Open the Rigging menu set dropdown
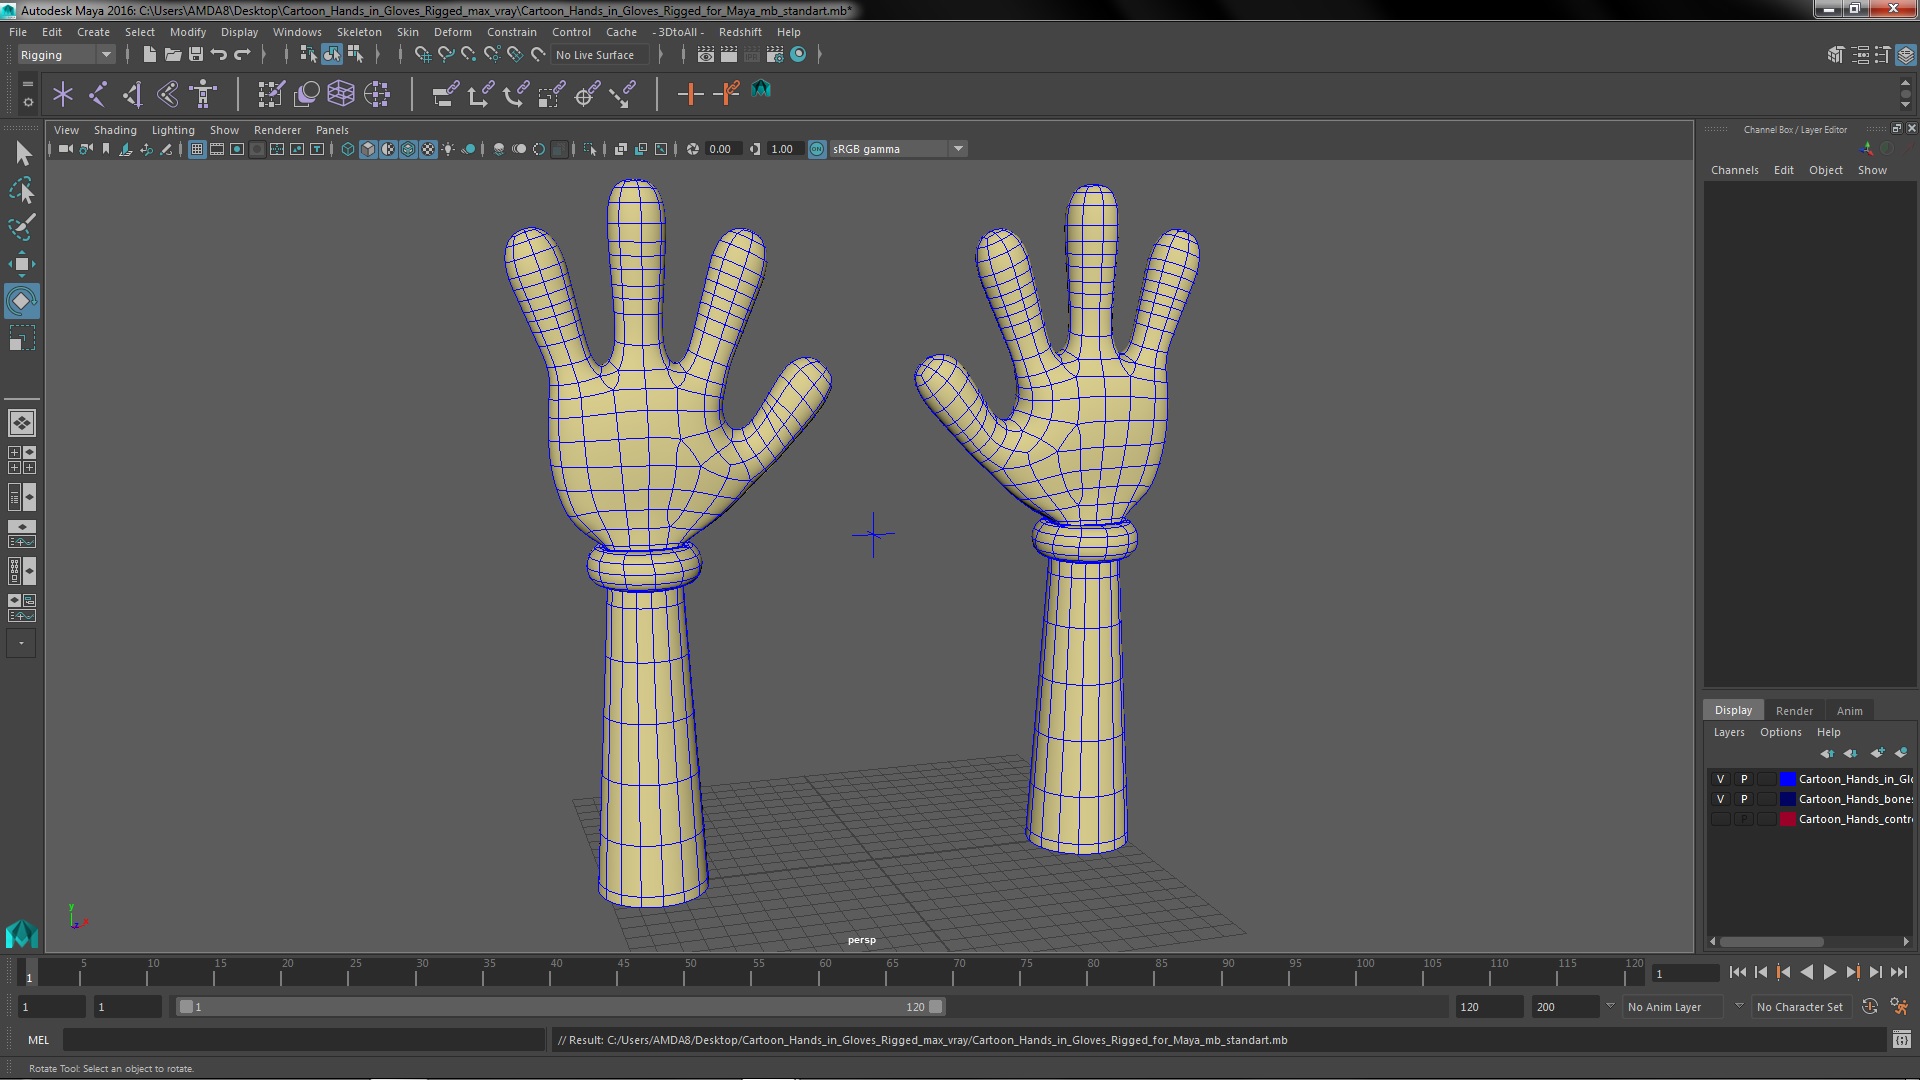1920x1080 pixels. click(66, 55)
